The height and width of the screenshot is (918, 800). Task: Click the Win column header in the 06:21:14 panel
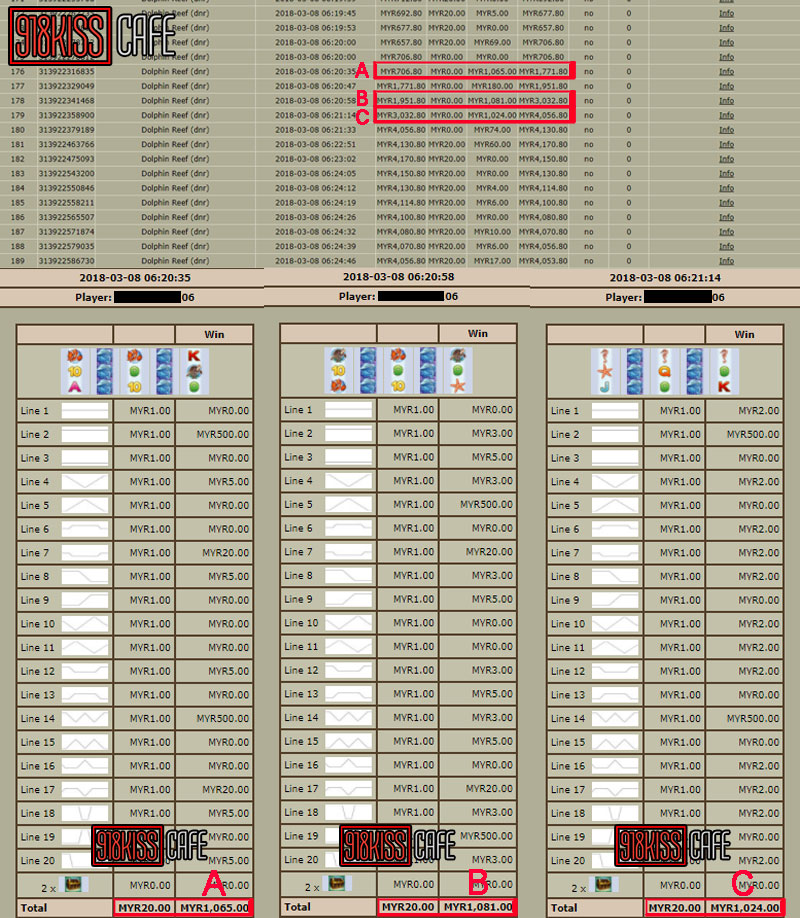tap(744, 335)
